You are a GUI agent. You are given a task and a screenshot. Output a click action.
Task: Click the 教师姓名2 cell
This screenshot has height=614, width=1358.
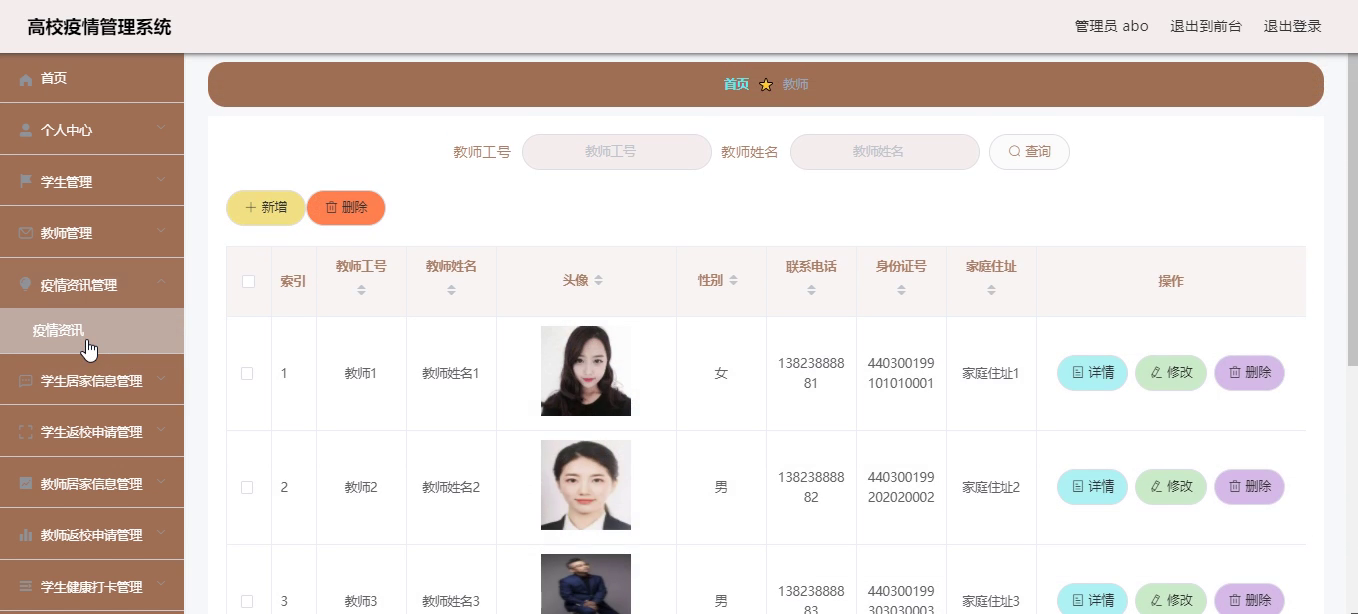tap(451, 488)
